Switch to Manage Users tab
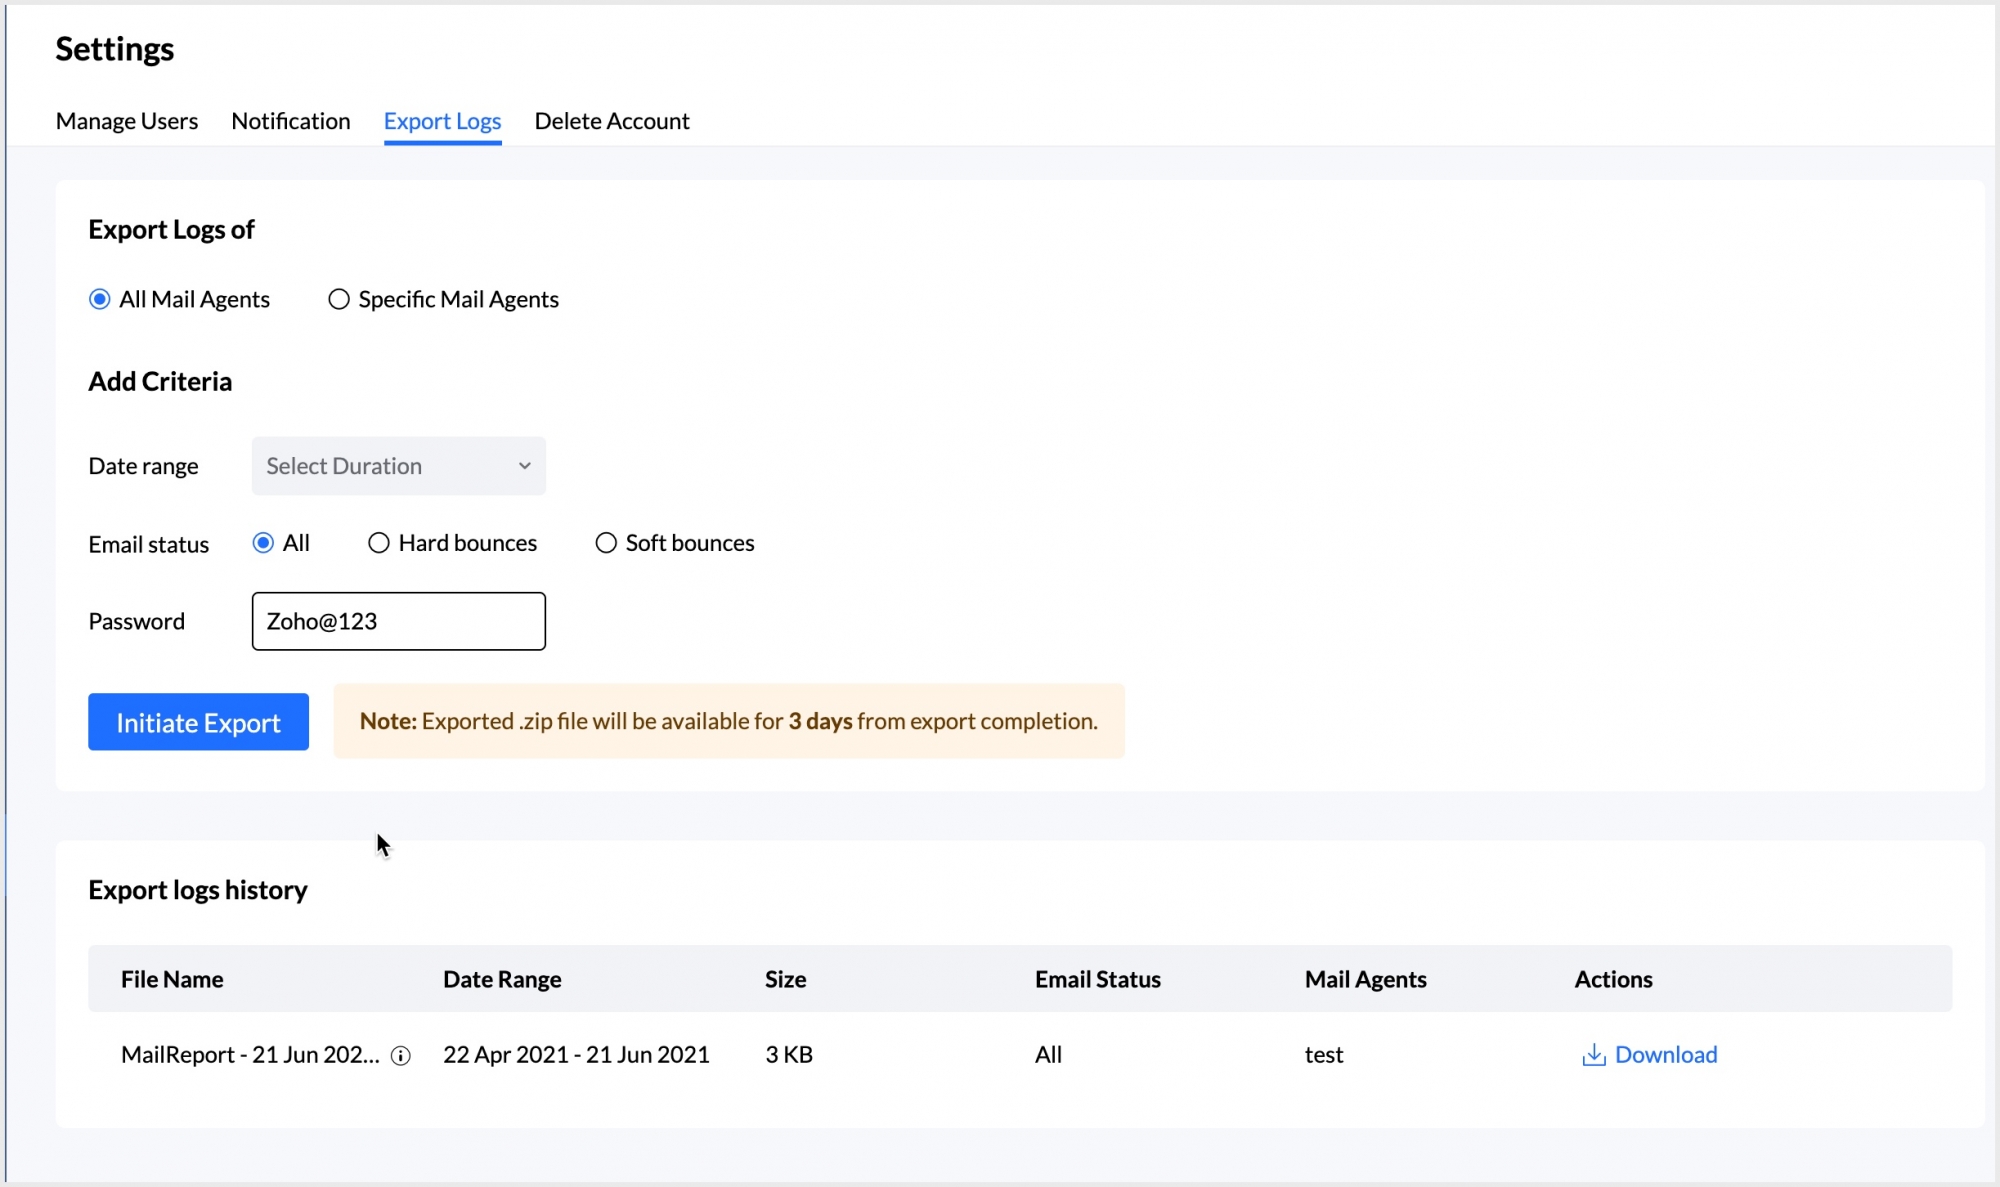Screen dimensions: 2000x1187 127,121
